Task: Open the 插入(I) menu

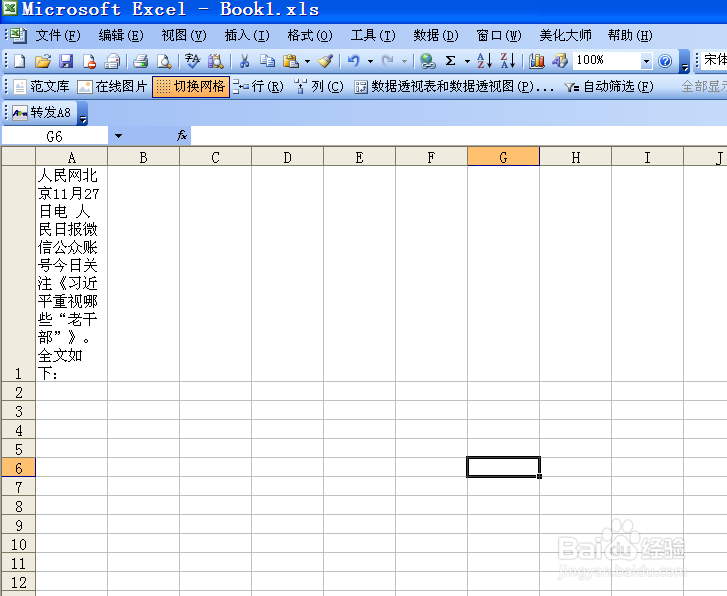Action: pos(247,35)
